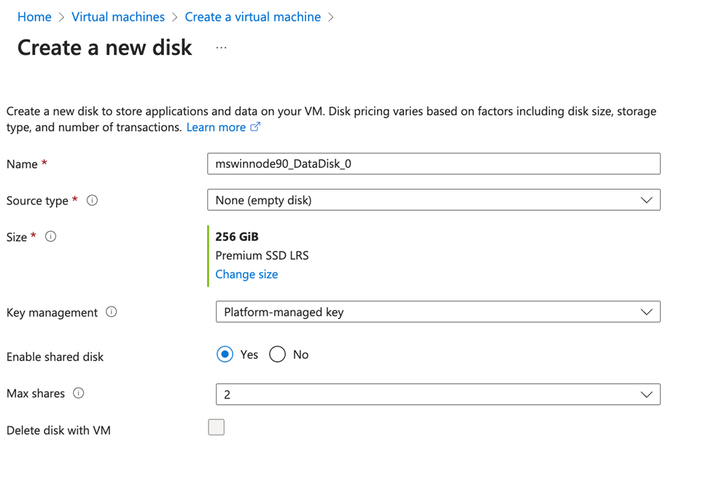Select Yes for Enable shared disk
Viewport: 711px width, 478px height.
(x=225, y=354)
